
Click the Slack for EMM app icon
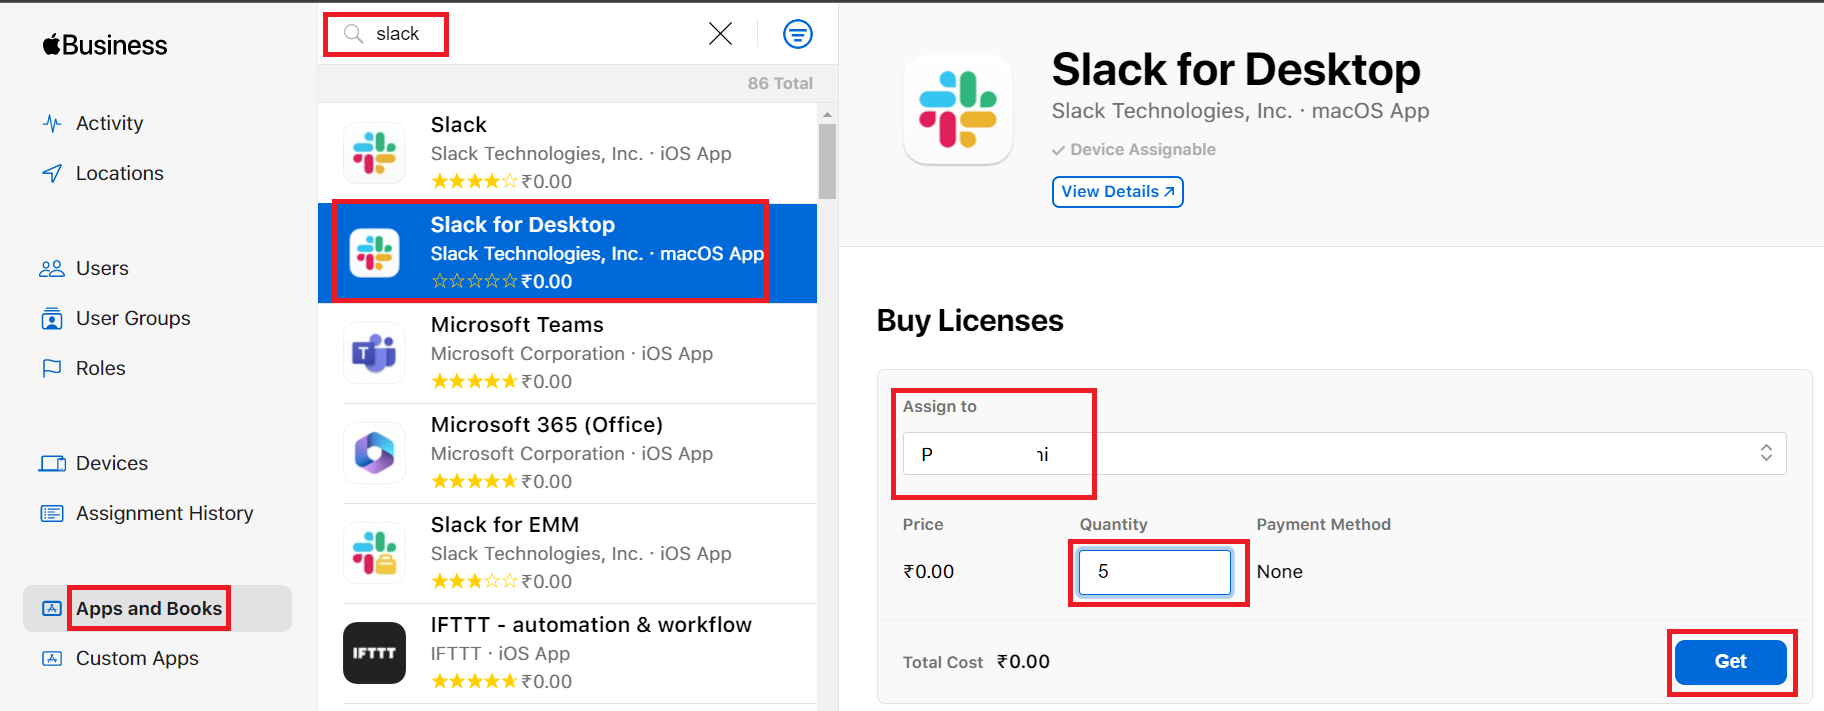[x=374, y=553]
